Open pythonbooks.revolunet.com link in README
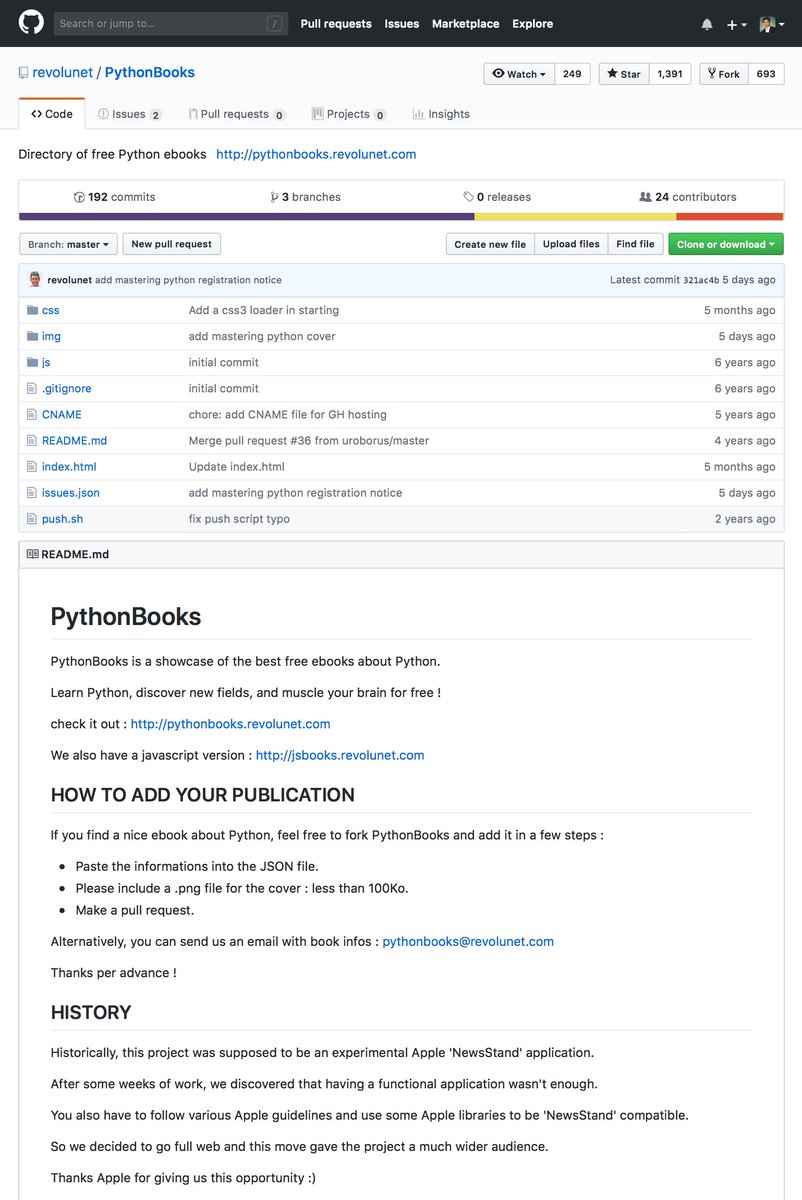 pyautogui.click(x=231, y=723)
